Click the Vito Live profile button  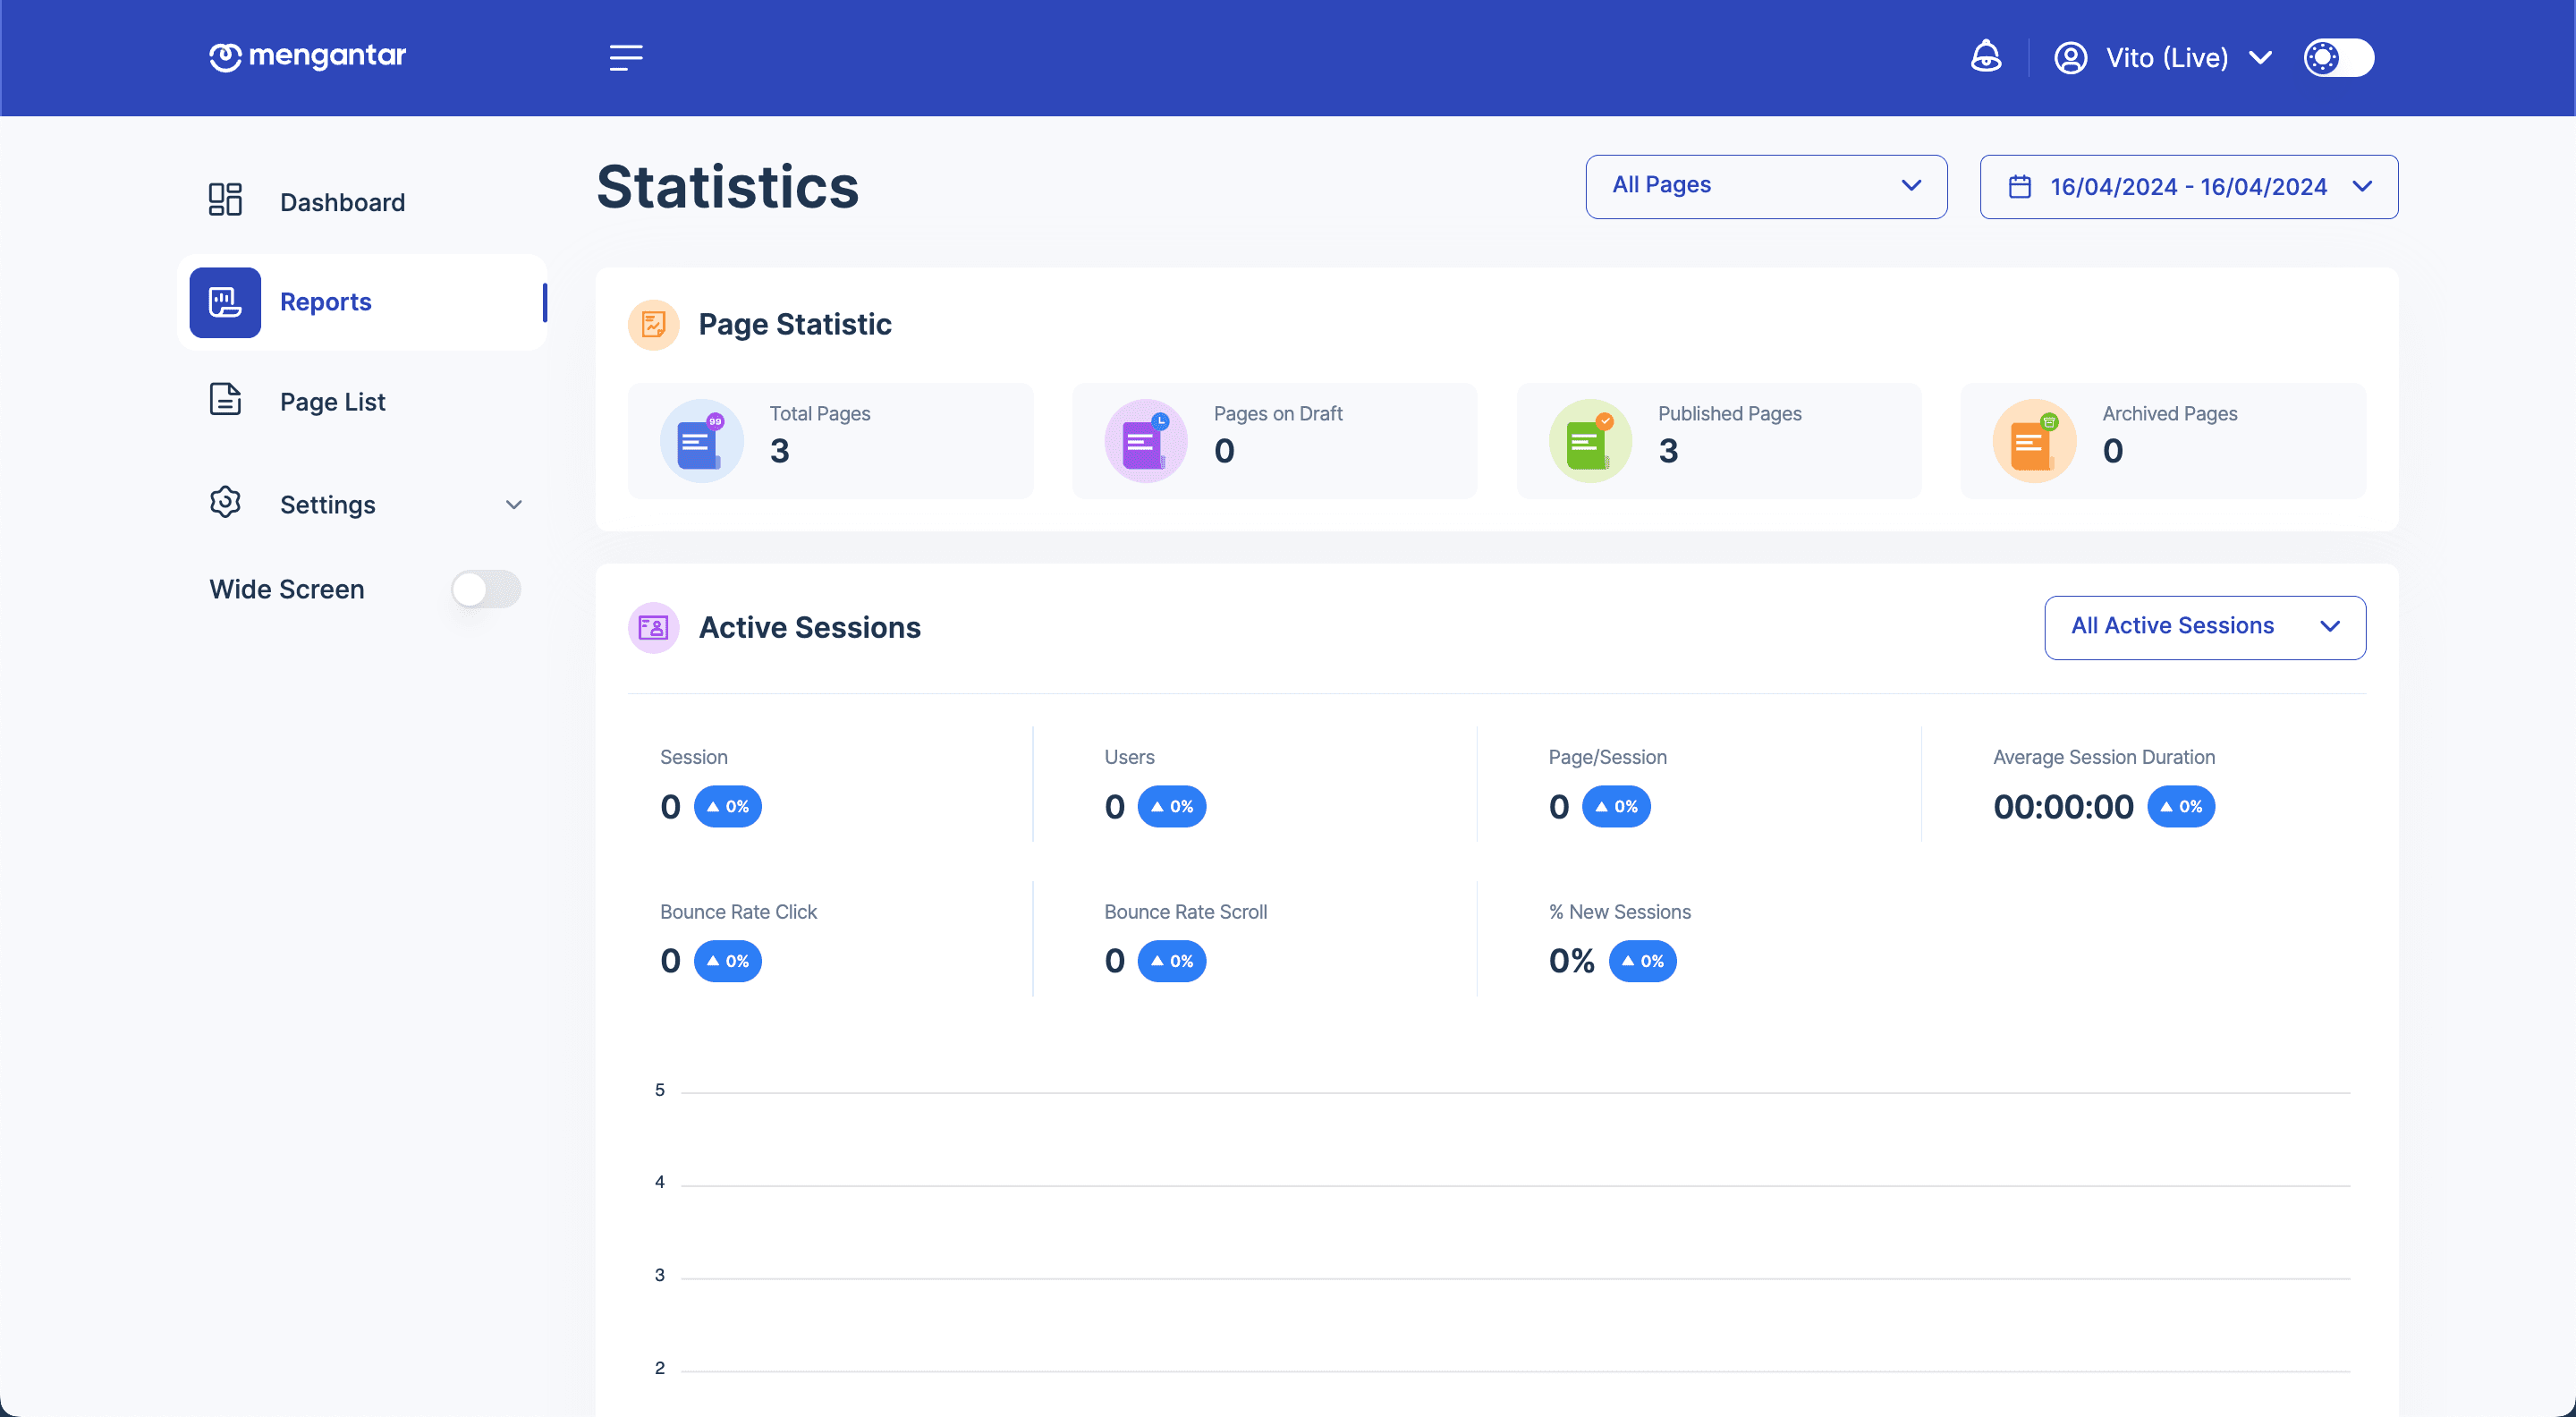[x=2165, y=57]
